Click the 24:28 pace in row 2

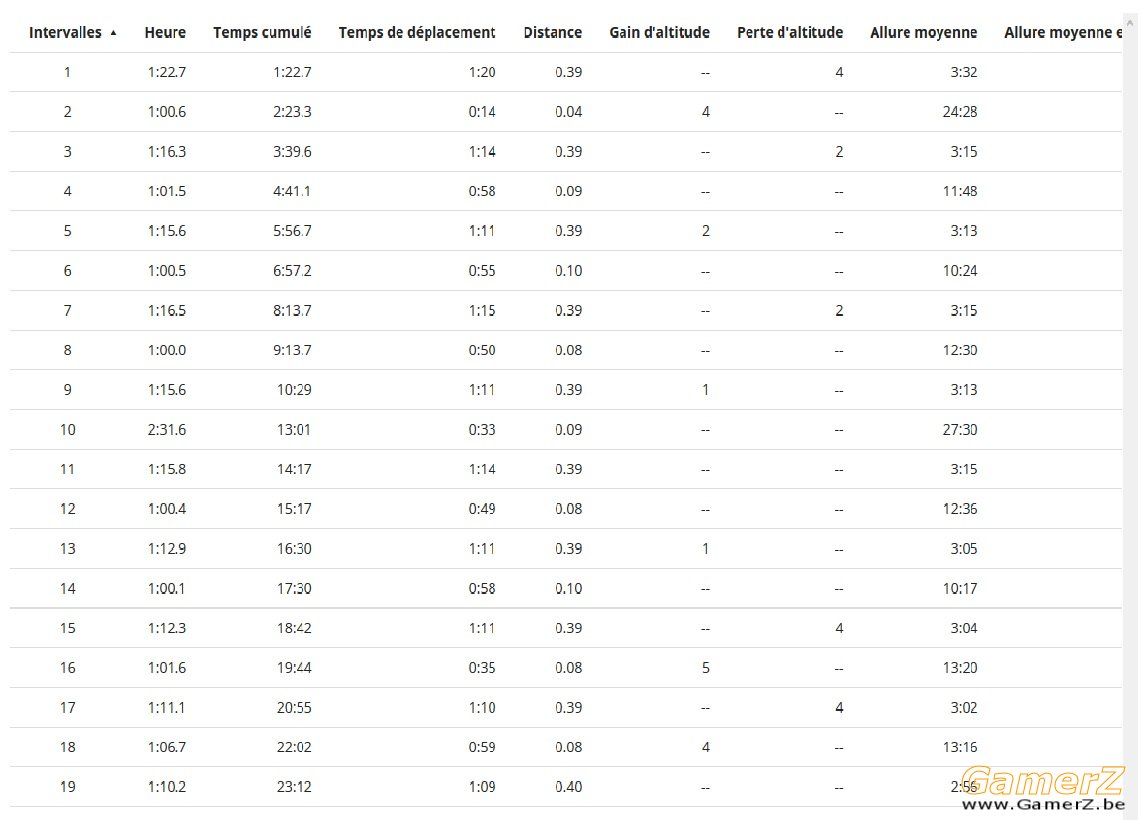click(x=960, y=112)
